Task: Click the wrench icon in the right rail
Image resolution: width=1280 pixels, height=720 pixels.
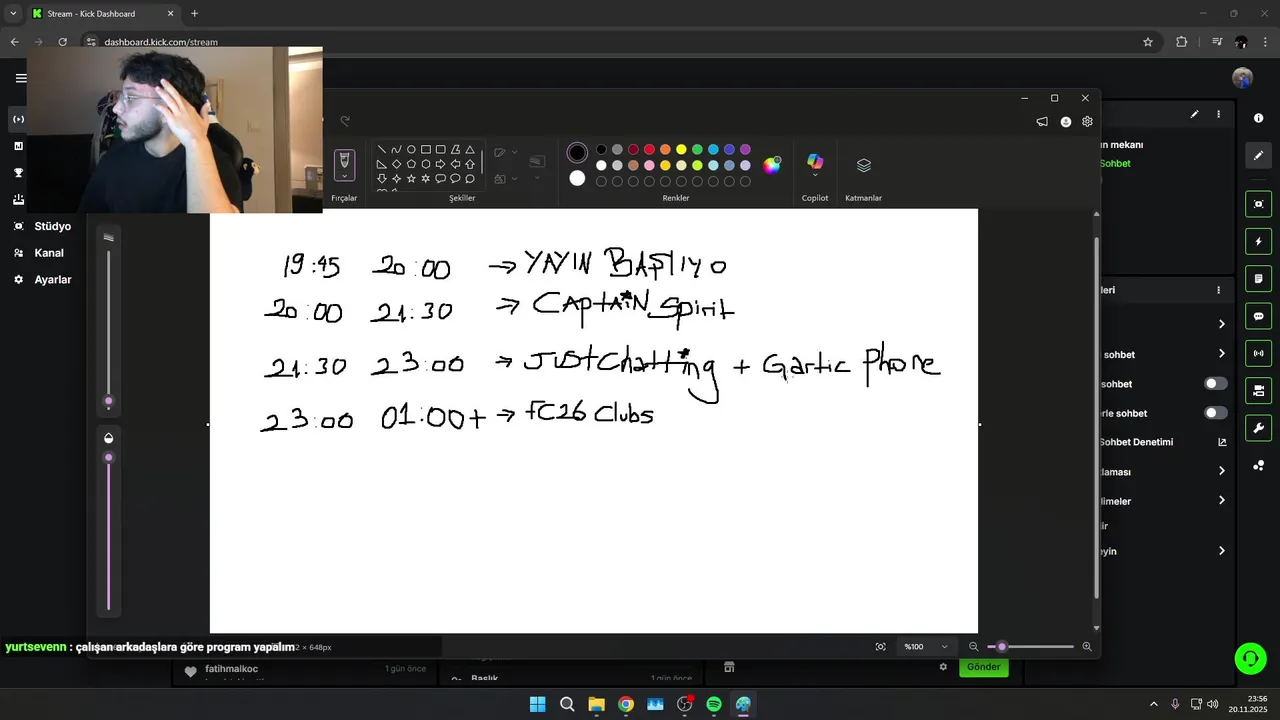Action: tap(1258, 428)
